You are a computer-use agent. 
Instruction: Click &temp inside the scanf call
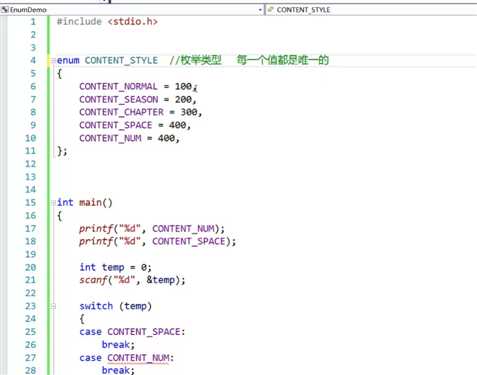161,280
